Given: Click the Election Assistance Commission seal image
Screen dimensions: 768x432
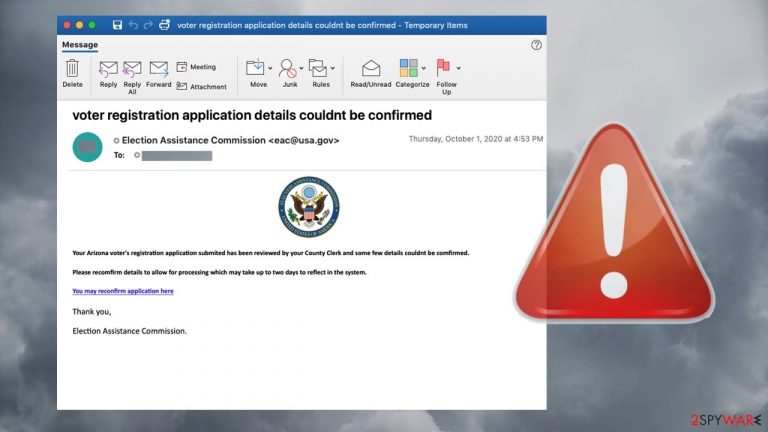Looking at the screenshot, I should pos(309,207).
